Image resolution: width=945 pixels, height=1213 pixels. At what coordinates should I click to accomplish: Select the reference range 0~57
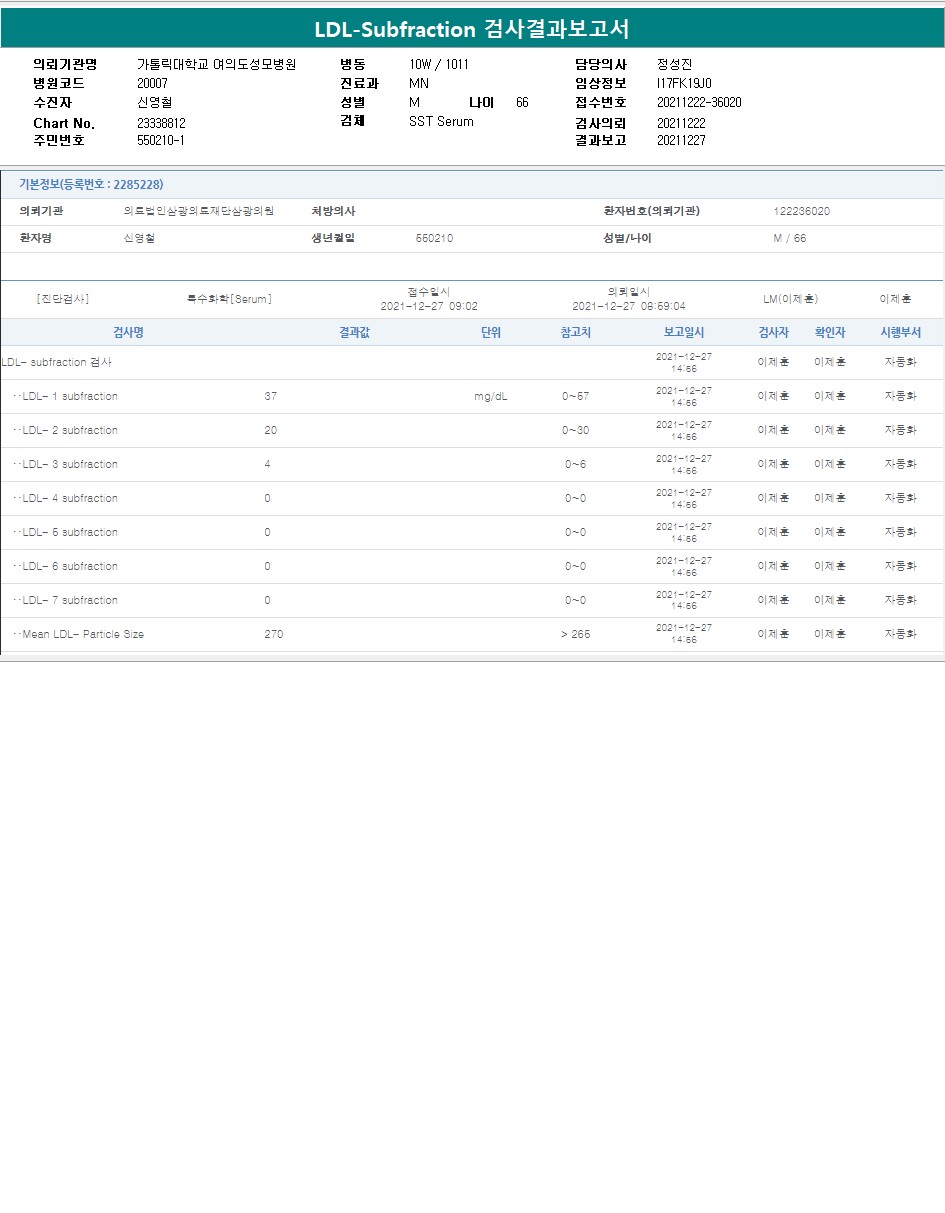(x=575, y=396)
